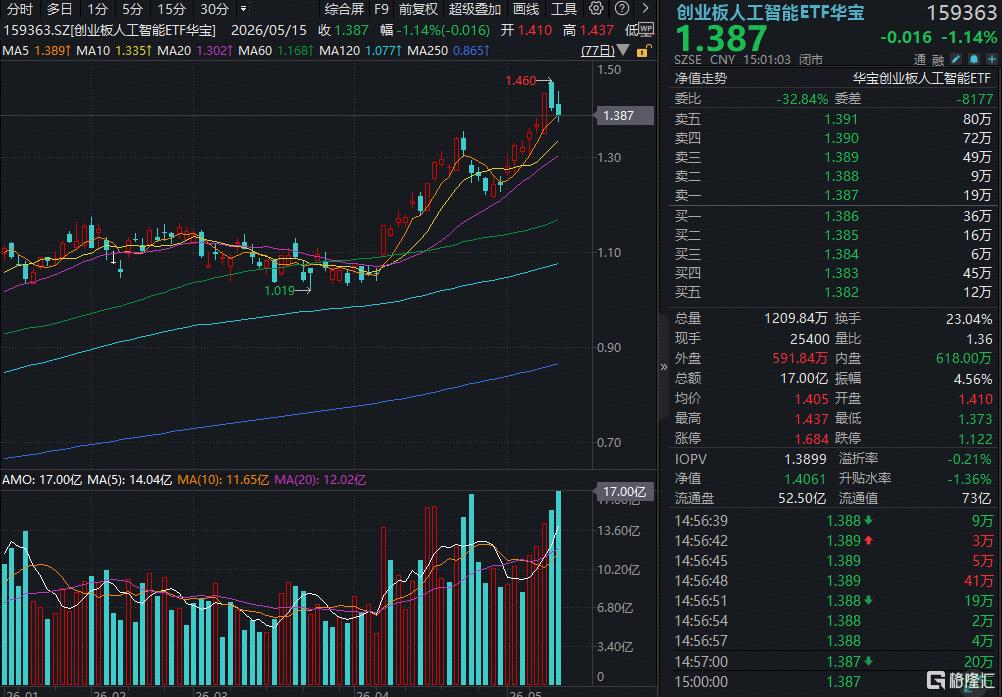Image resolution: width=1002 pixels, height=697 pixels.
Task: Click the 1.019 low price marker
Action: 279,291
